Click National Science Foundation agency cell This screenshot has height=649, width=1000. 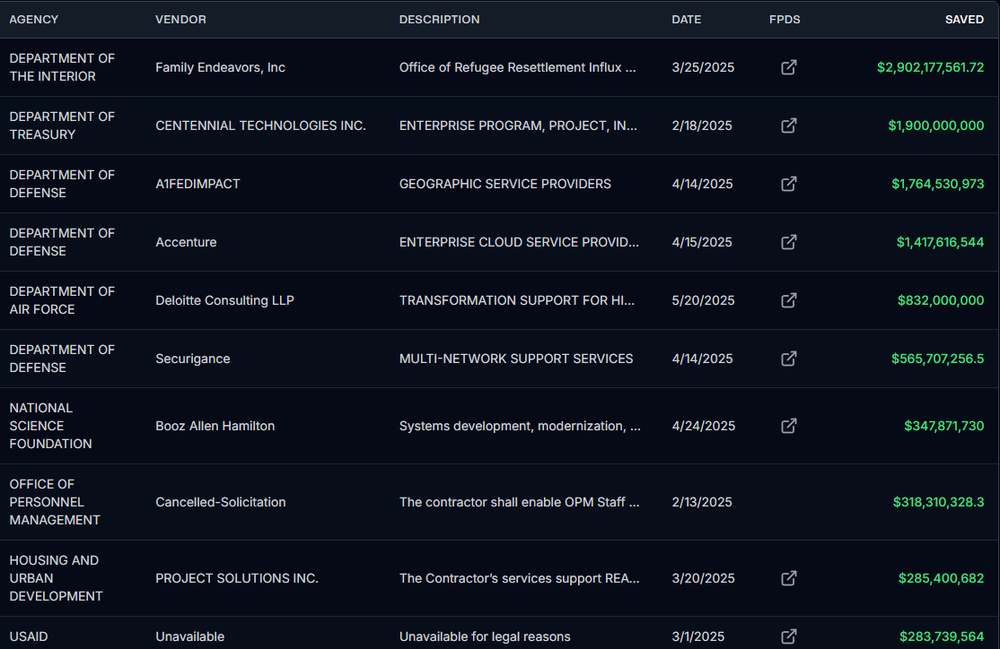50,426
